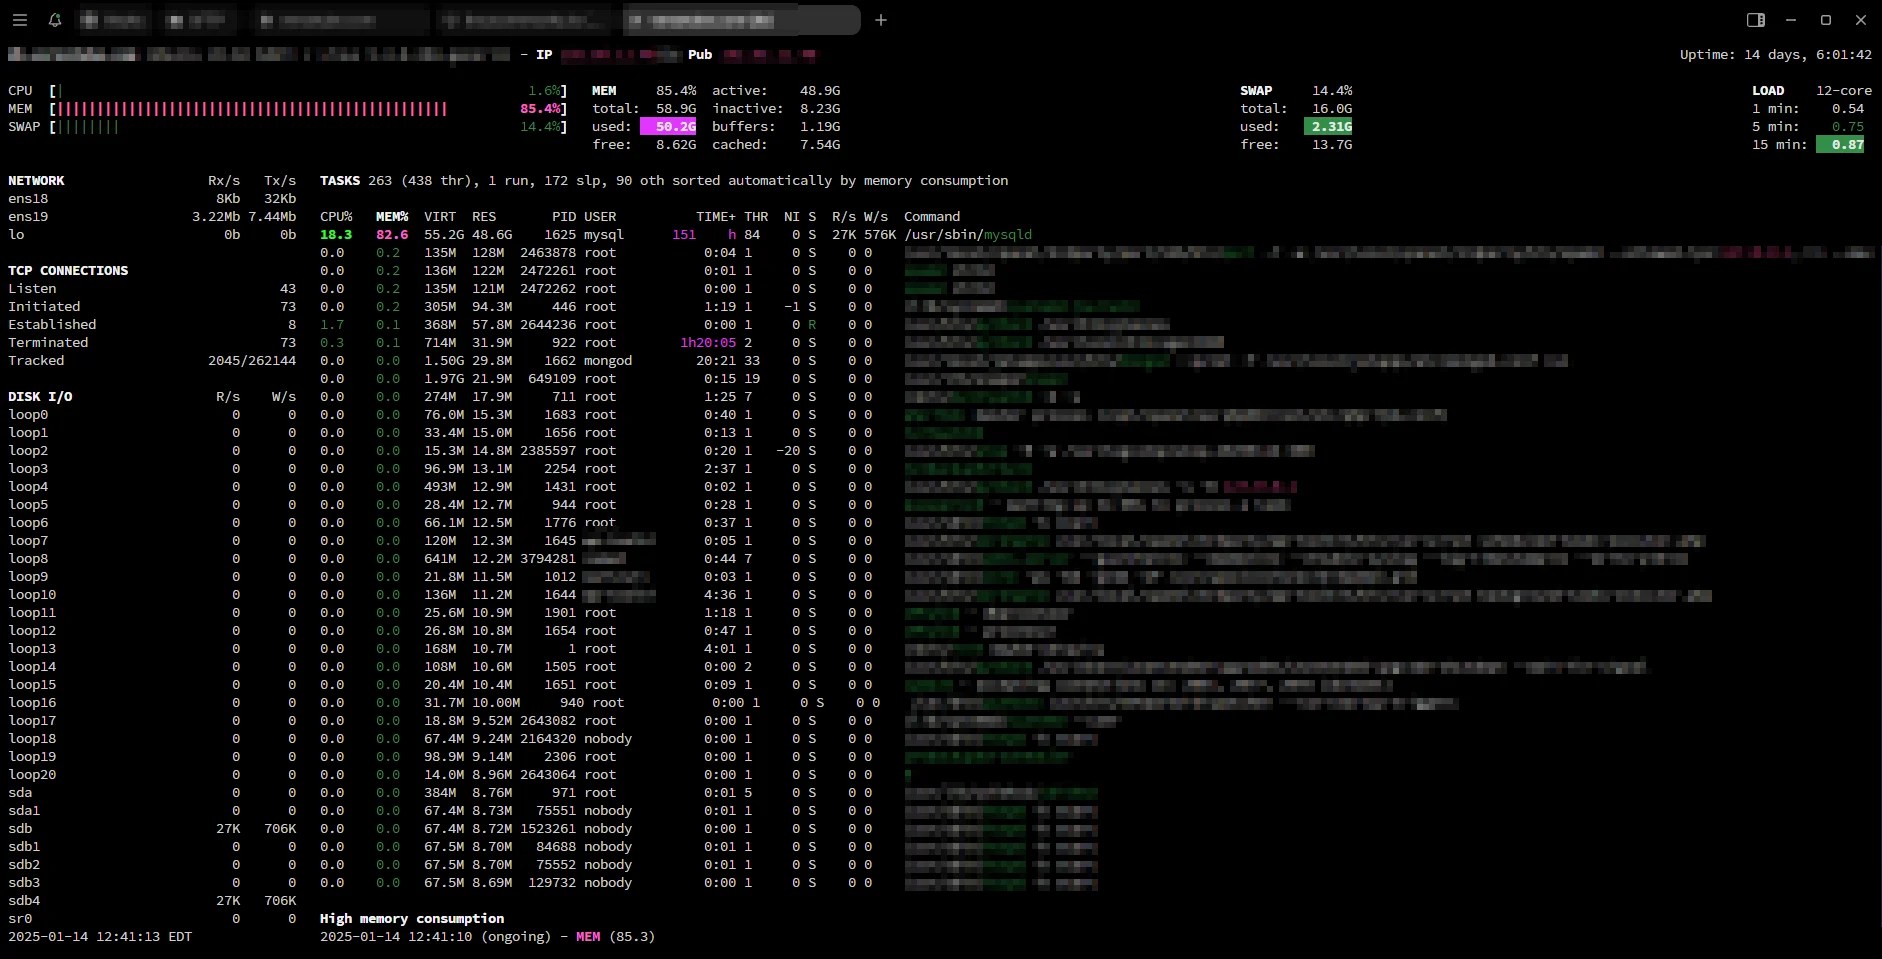Click the LOAD header
The image size is (1882, 959).
tap(1768, 91)
